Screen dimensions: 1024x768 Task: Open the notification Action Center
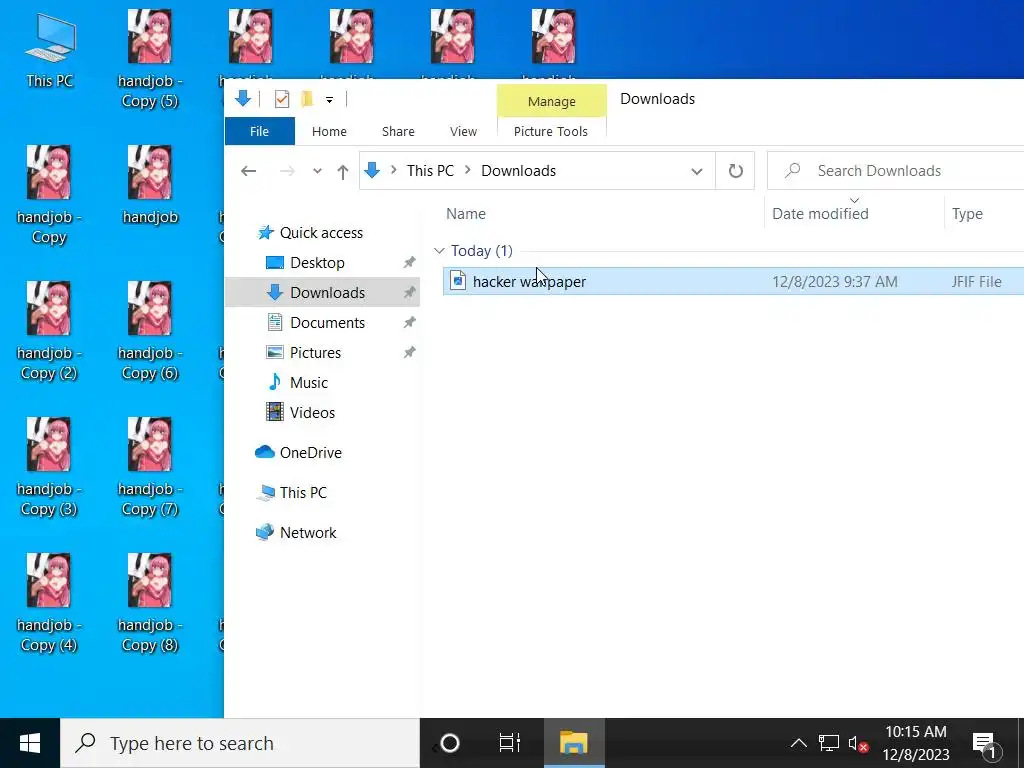(x=986, y=744)
